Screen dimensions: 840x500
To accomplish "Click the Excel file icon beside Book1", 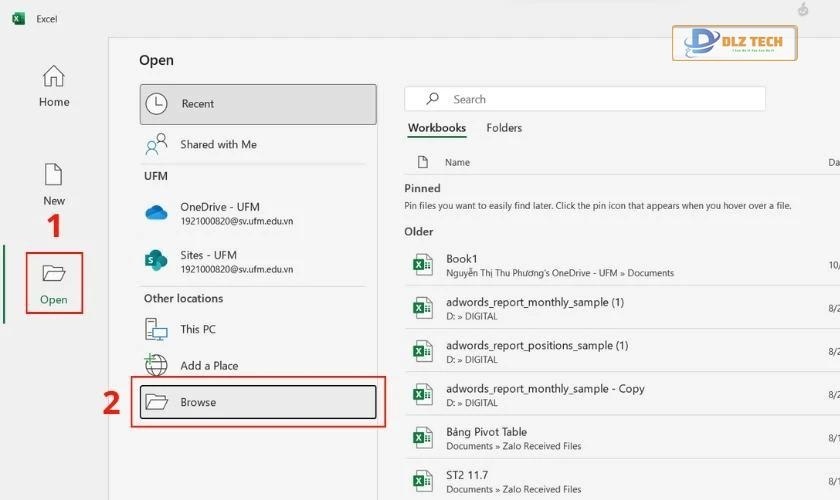I will pos(422,265).
